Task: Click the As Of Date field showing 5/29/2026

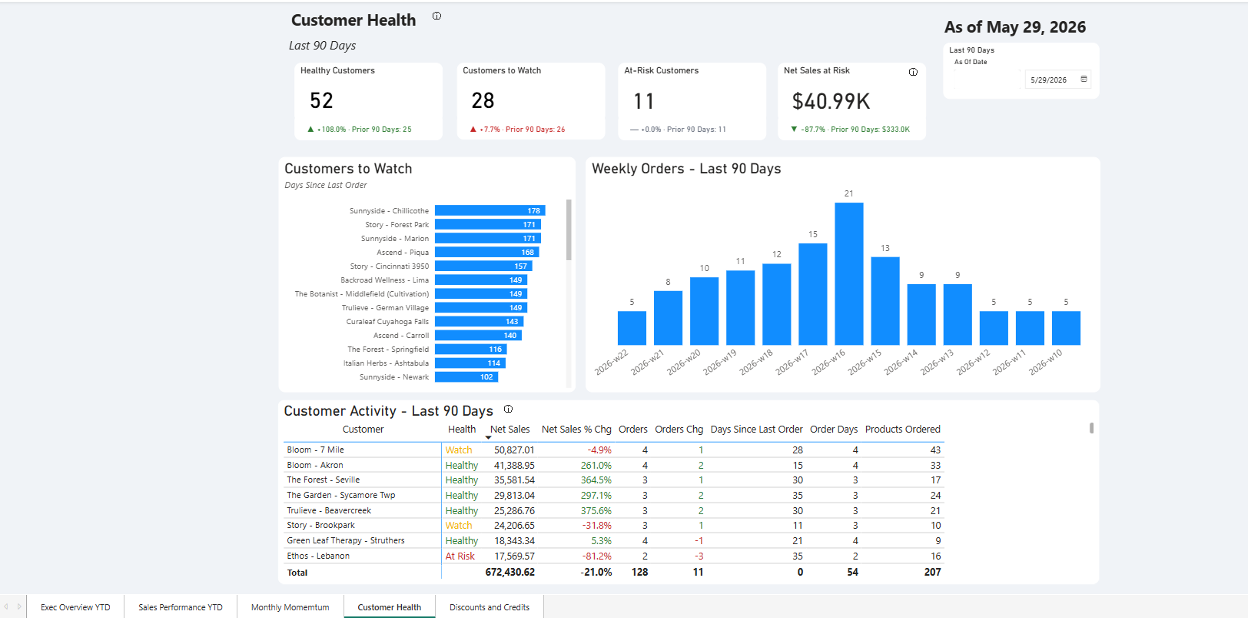Action: [1059, 80]
